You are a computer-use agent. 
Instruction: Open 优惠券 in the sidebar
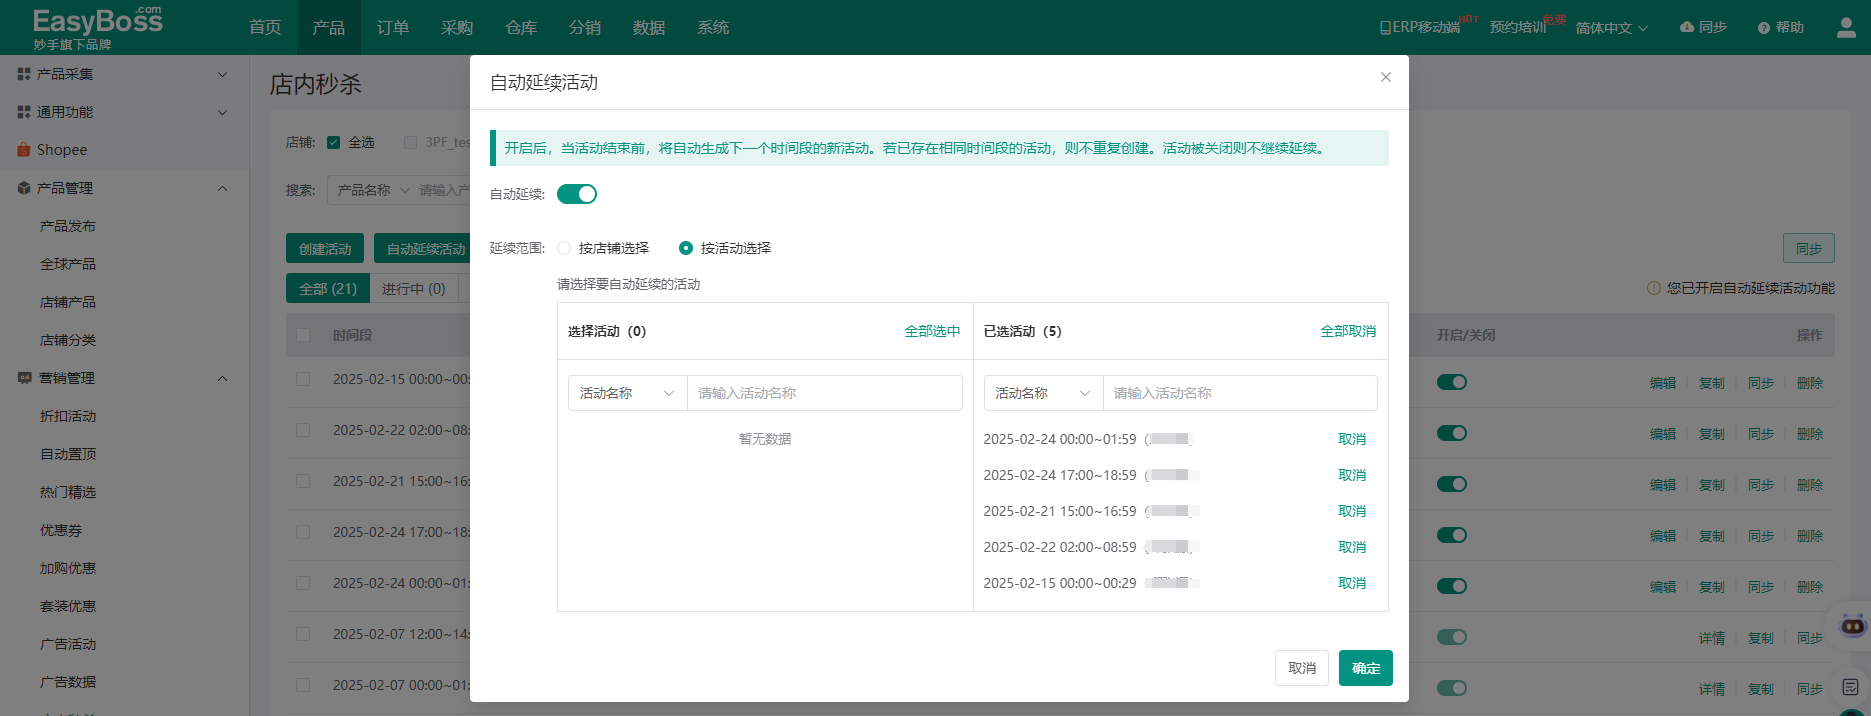click(61, 530)
